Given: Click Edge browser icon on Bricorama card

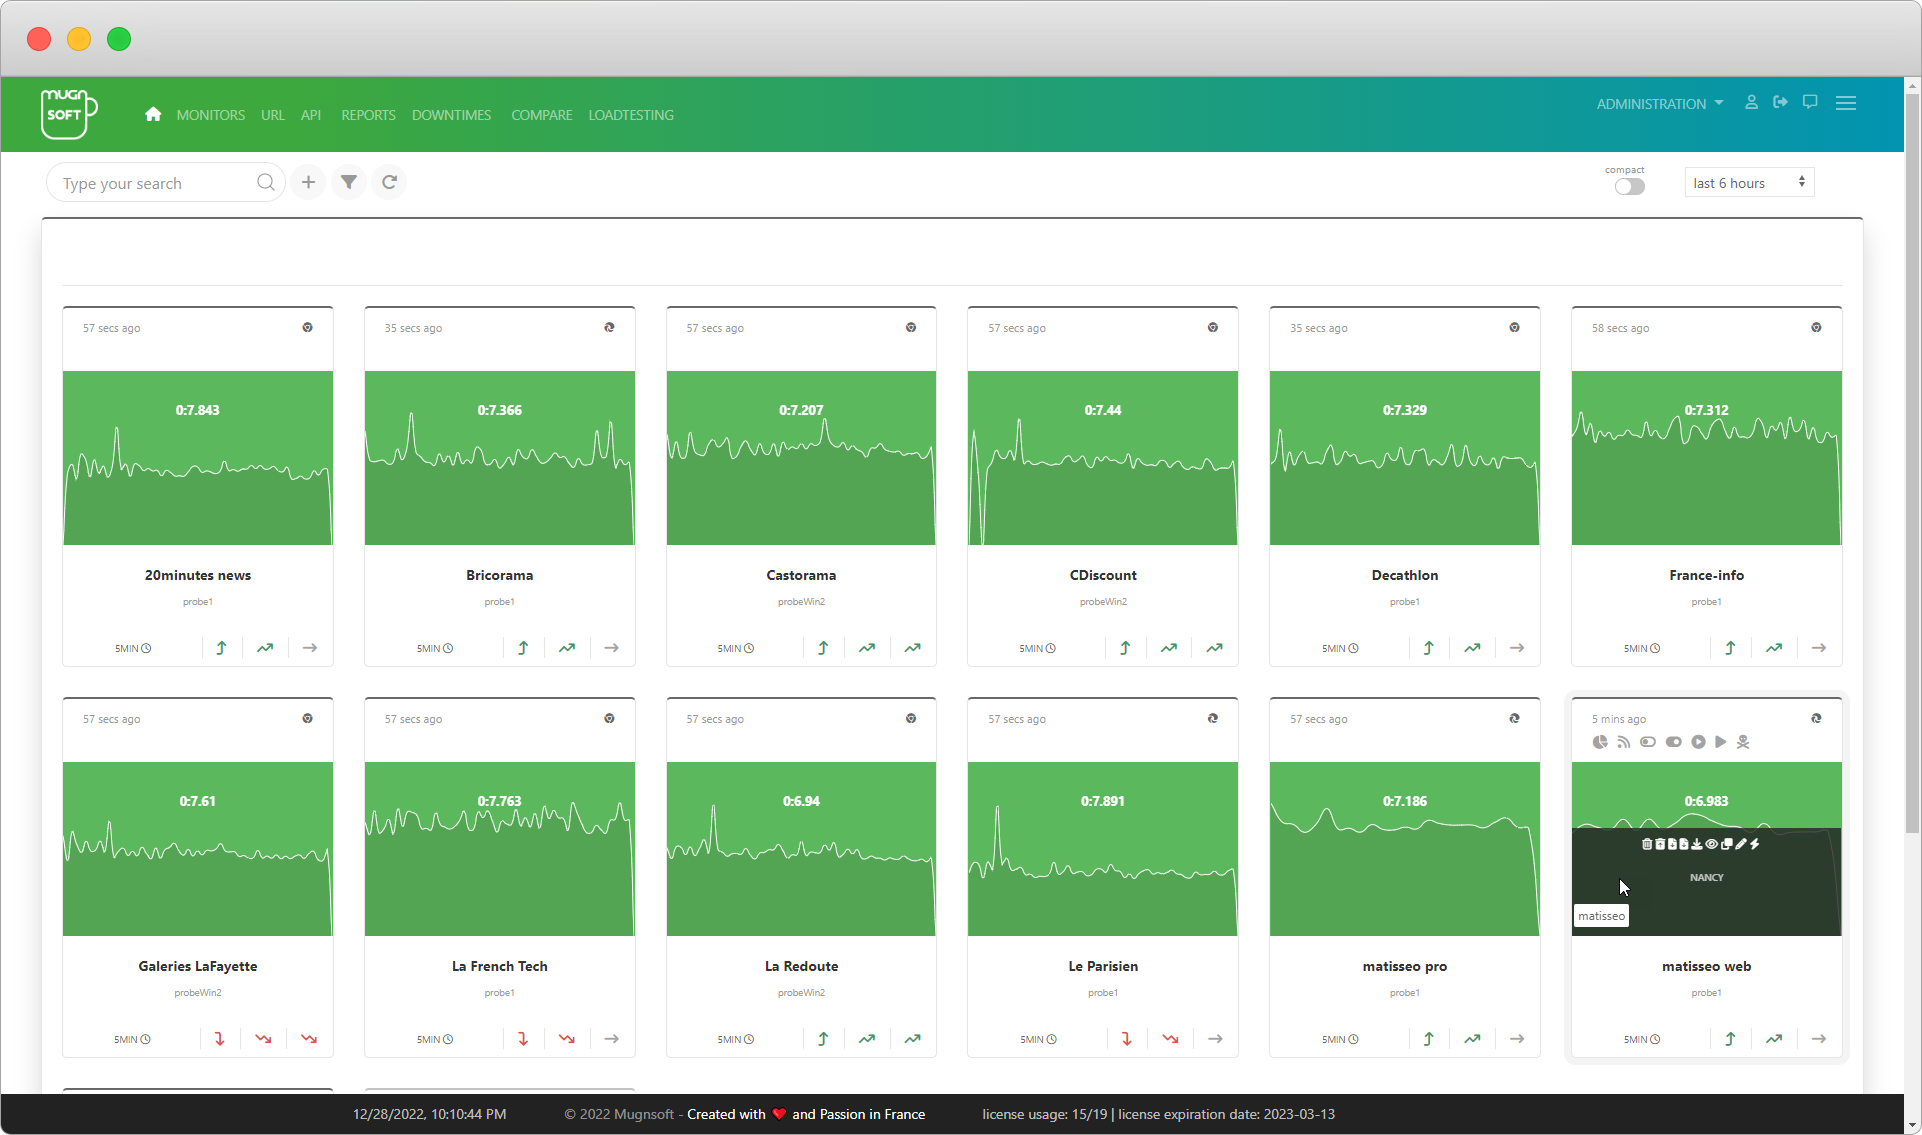Looking at the screenshot, I should click(x=609, y=328).
